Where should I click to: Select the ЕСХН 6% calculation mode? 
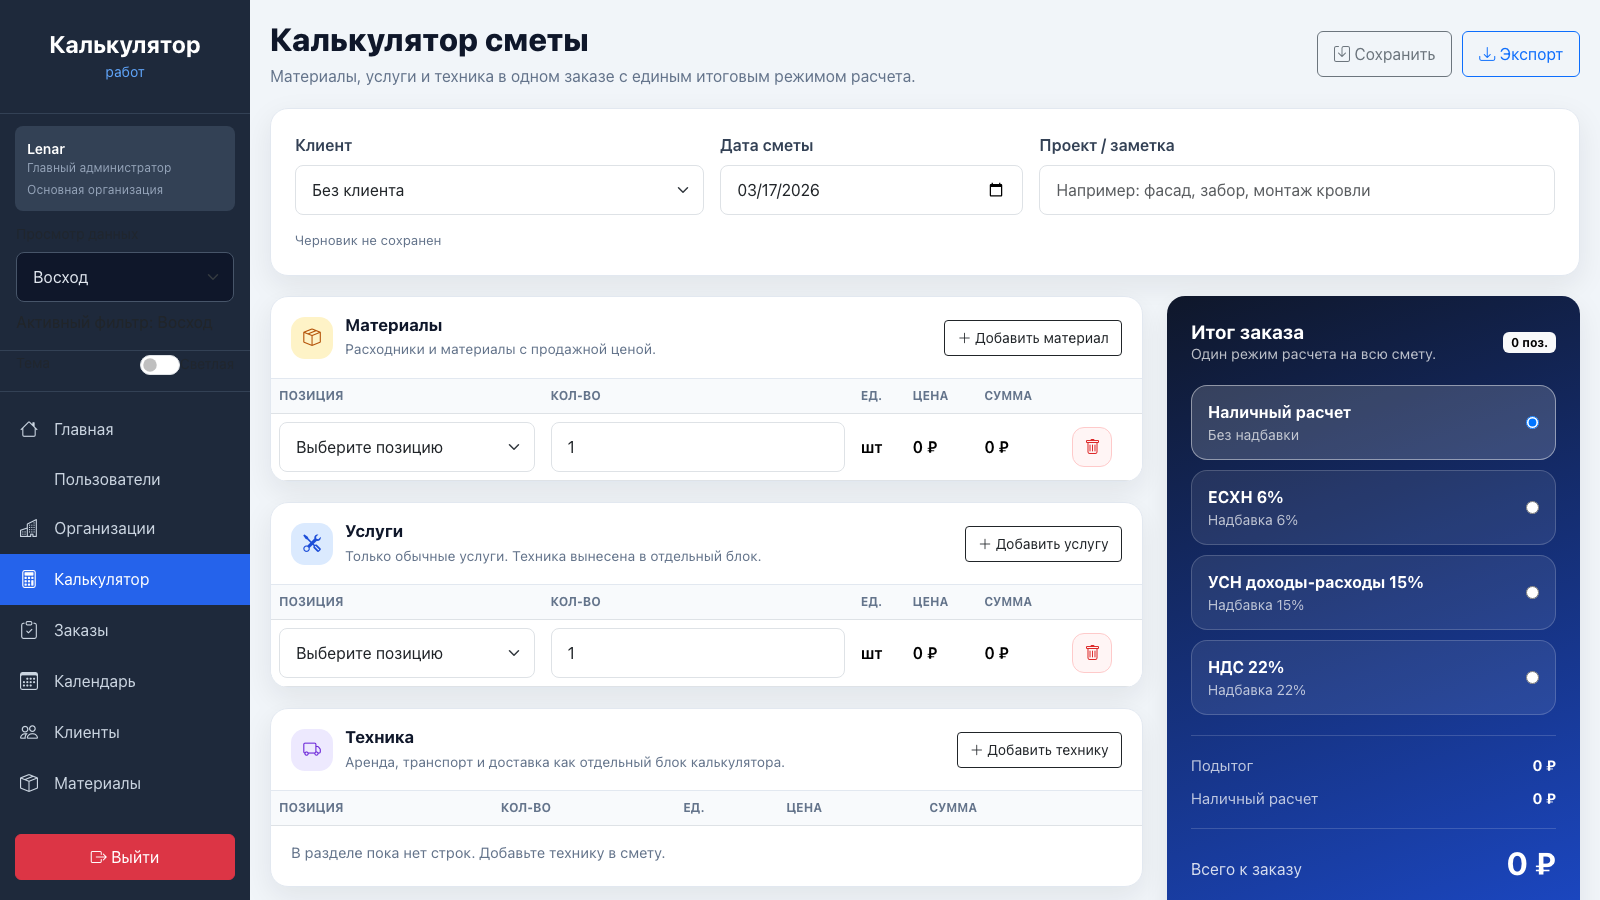pyautogui.click(x=1373, y=507)
